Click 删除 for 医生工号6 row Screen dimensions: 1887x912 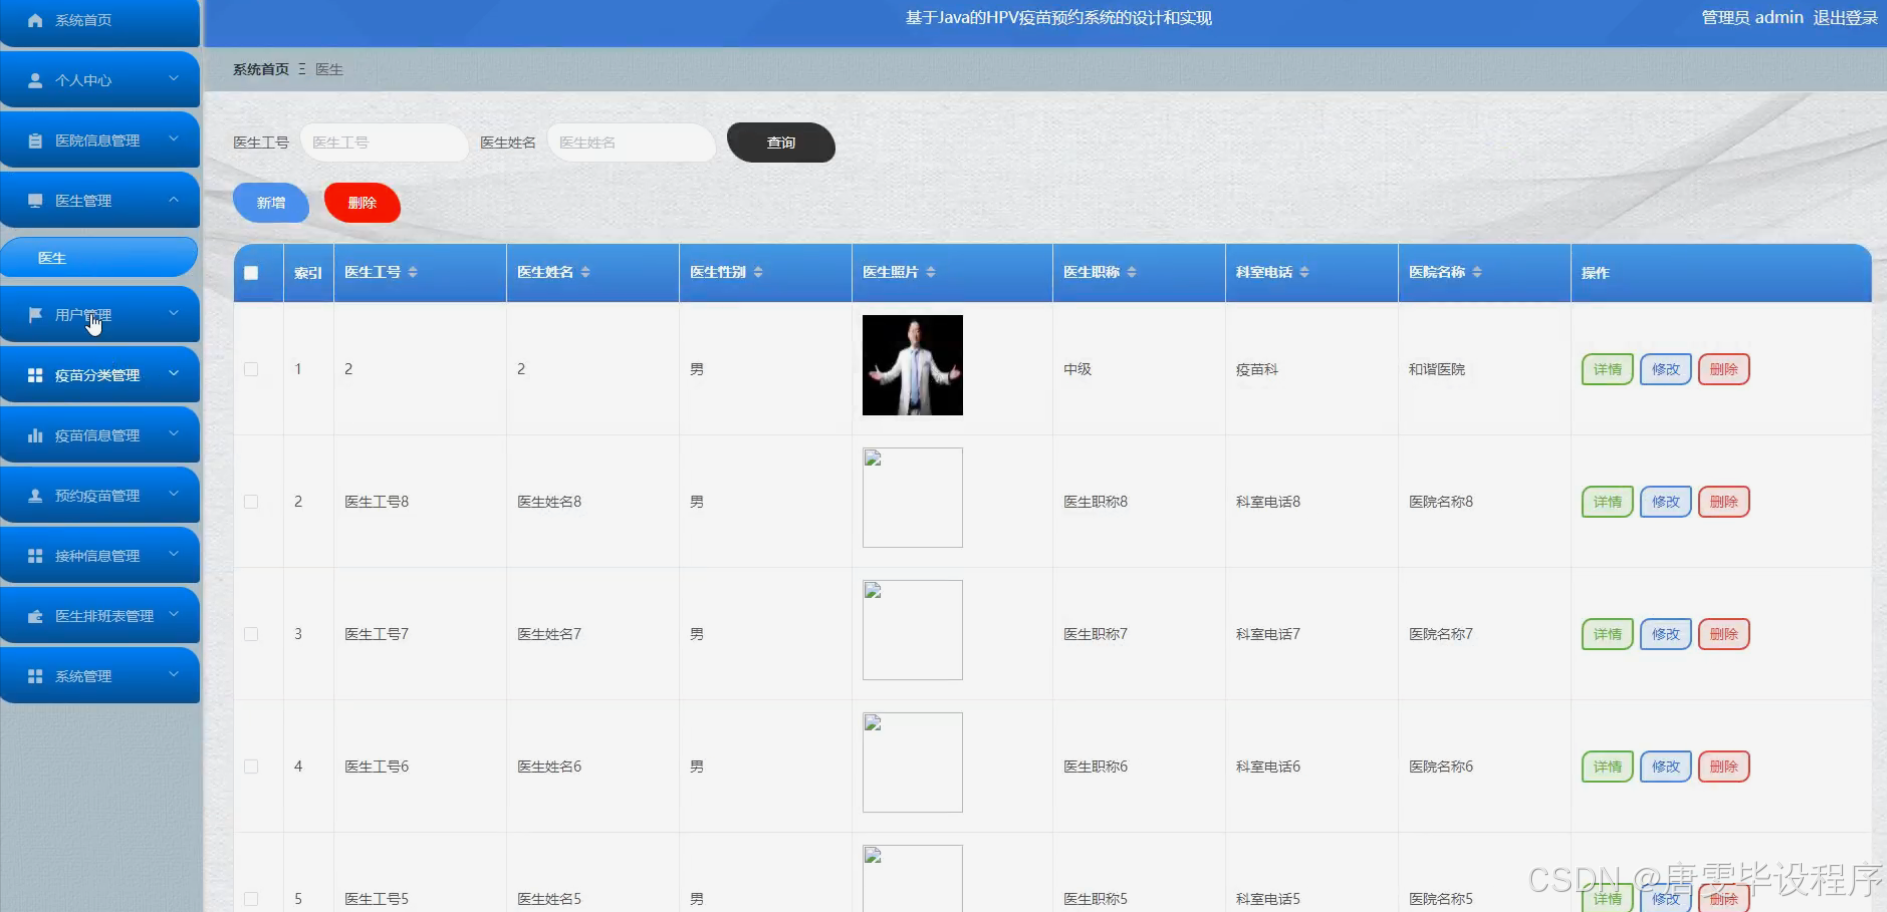[1724, 767]
